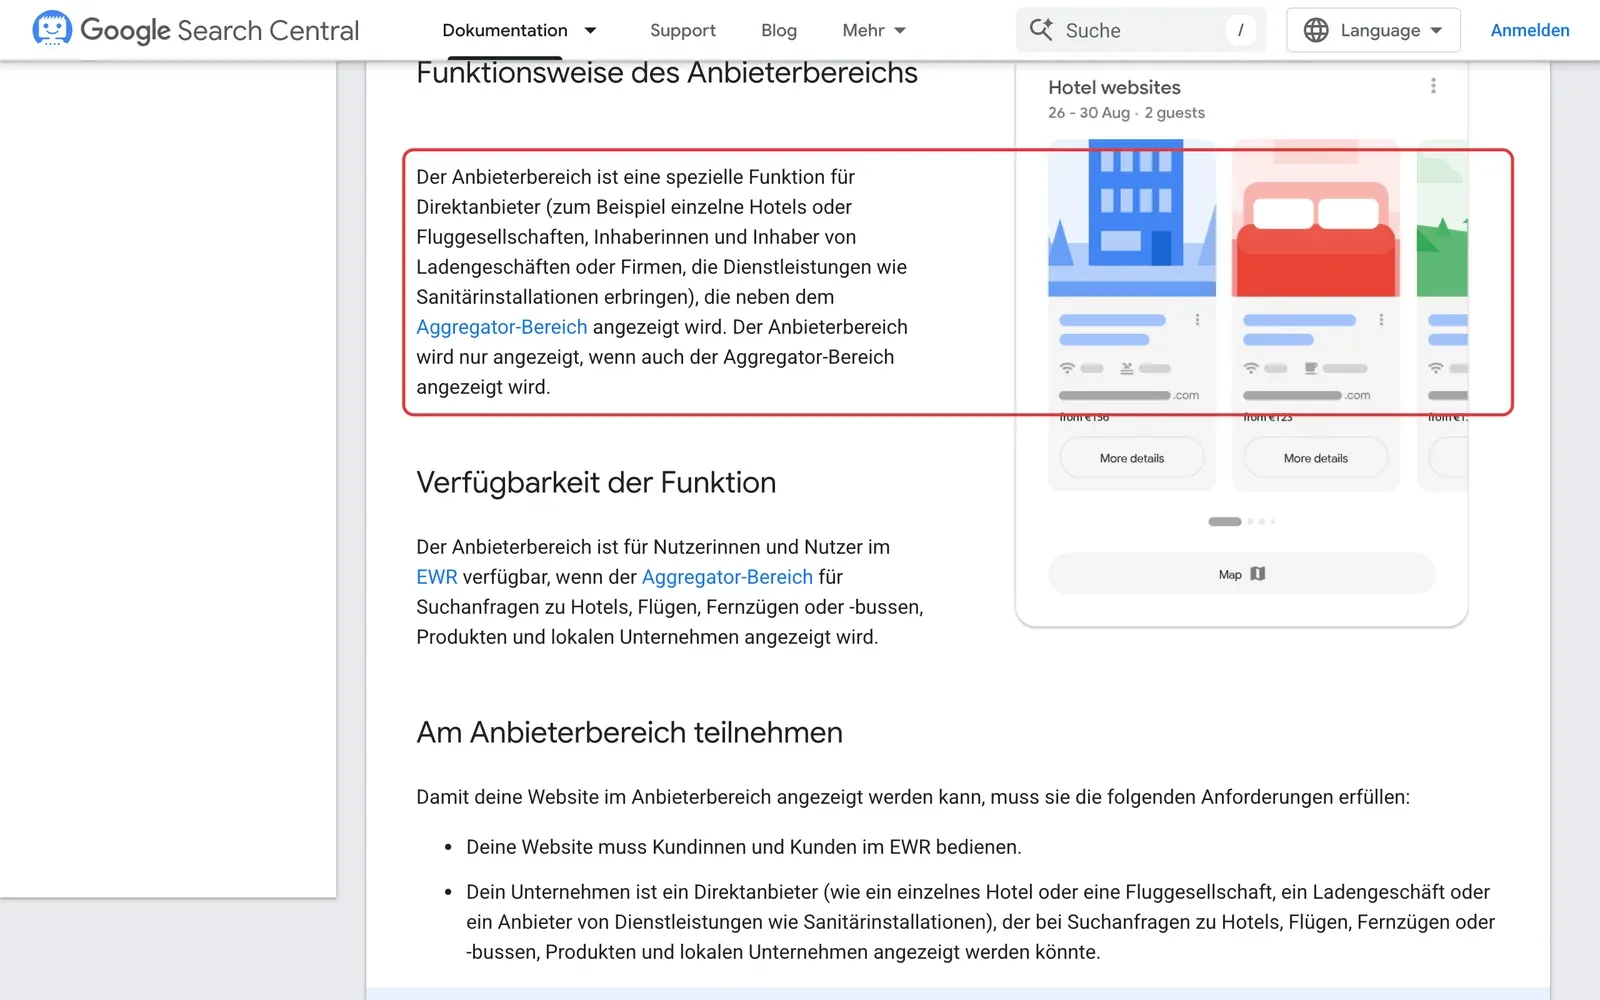Screen dimensions: 1600x1000
Task: Click the slash shortcut key in search box
Action: point(1240,30)
